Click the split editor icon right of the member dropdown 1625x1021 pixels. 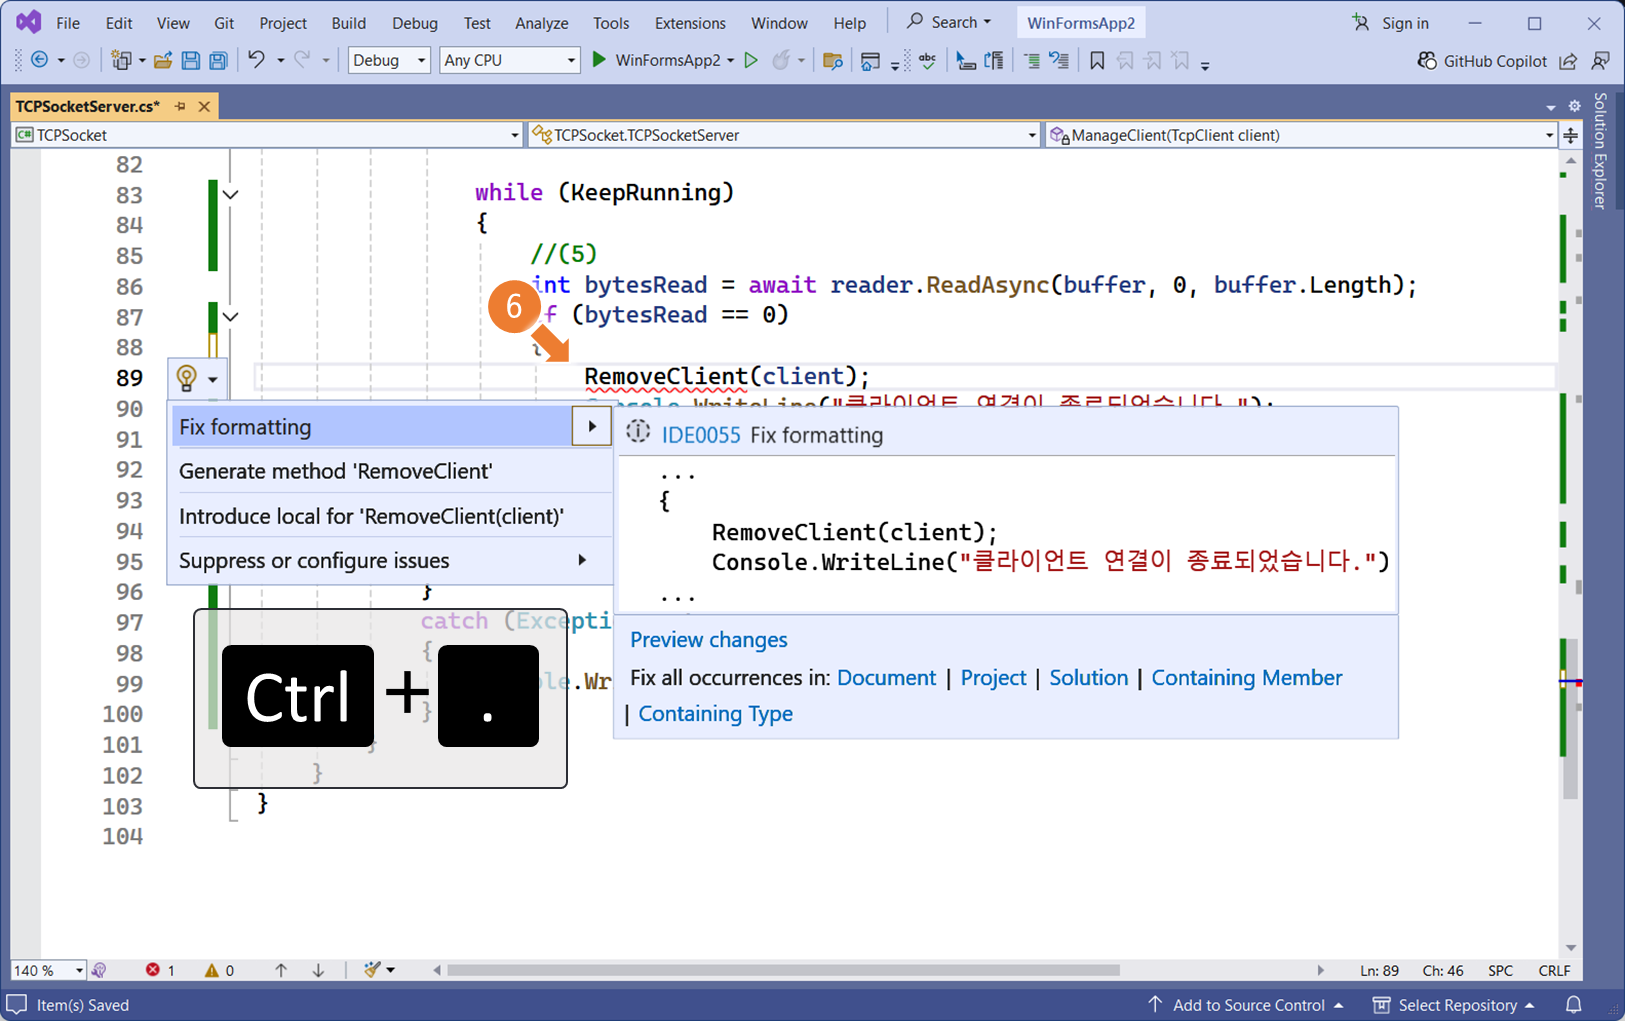[x=1571, y=134]
